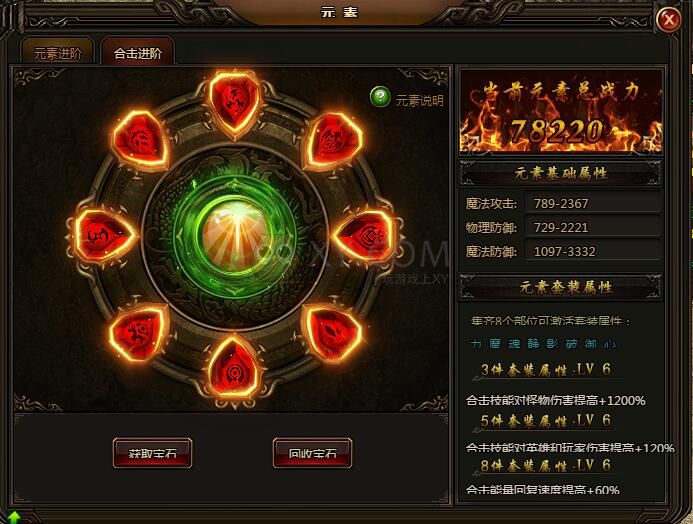693x524 pixels.
Task: Click the 元素套装属性 section header
Action: pos(561,287)
